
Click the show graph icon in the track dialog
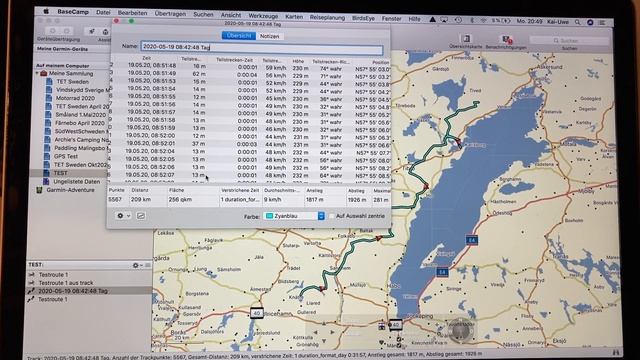(141, 216)
